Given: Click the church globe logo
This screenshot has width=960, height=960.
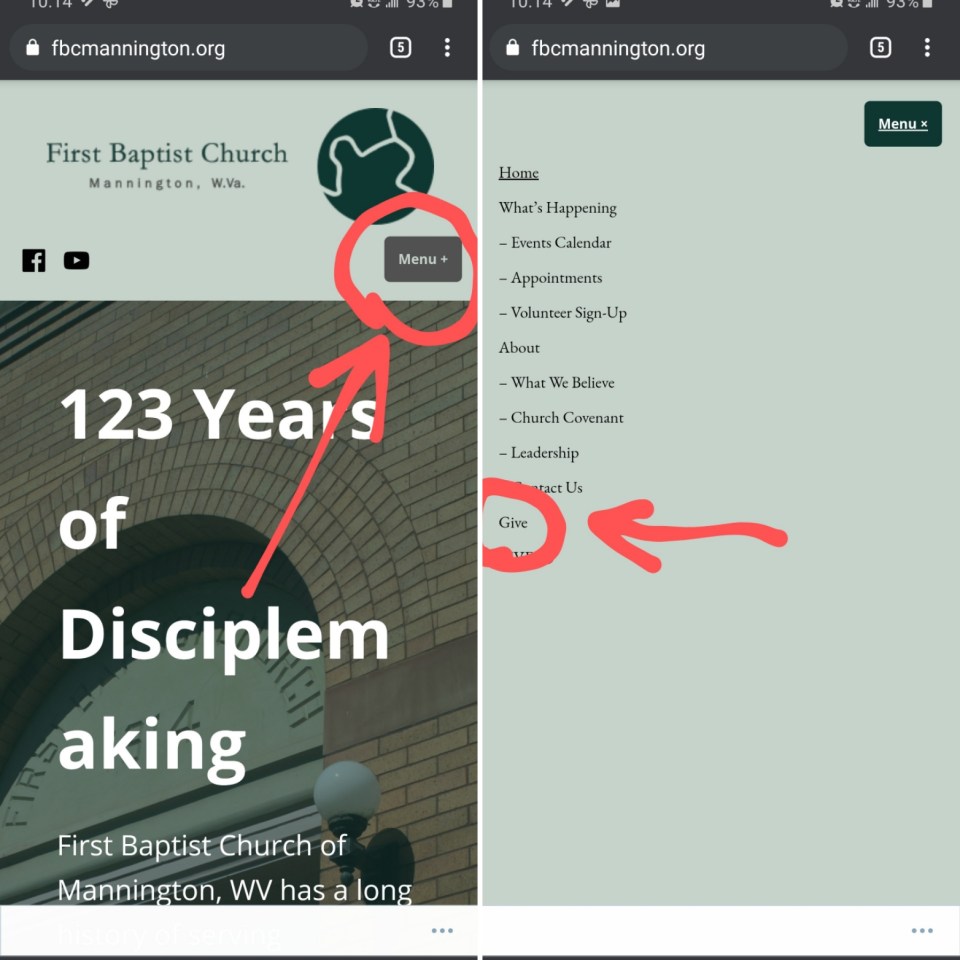Looking at the screenshot, I should [375, 166].
